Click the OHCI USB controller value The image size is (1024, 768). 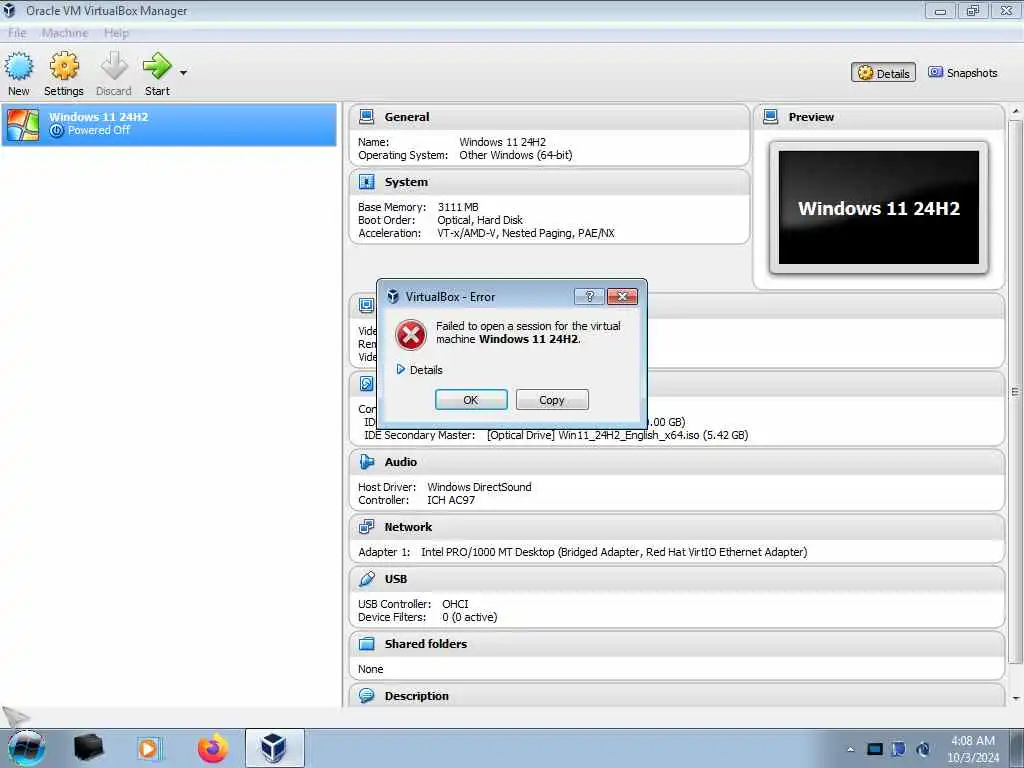tap(455, 604)
